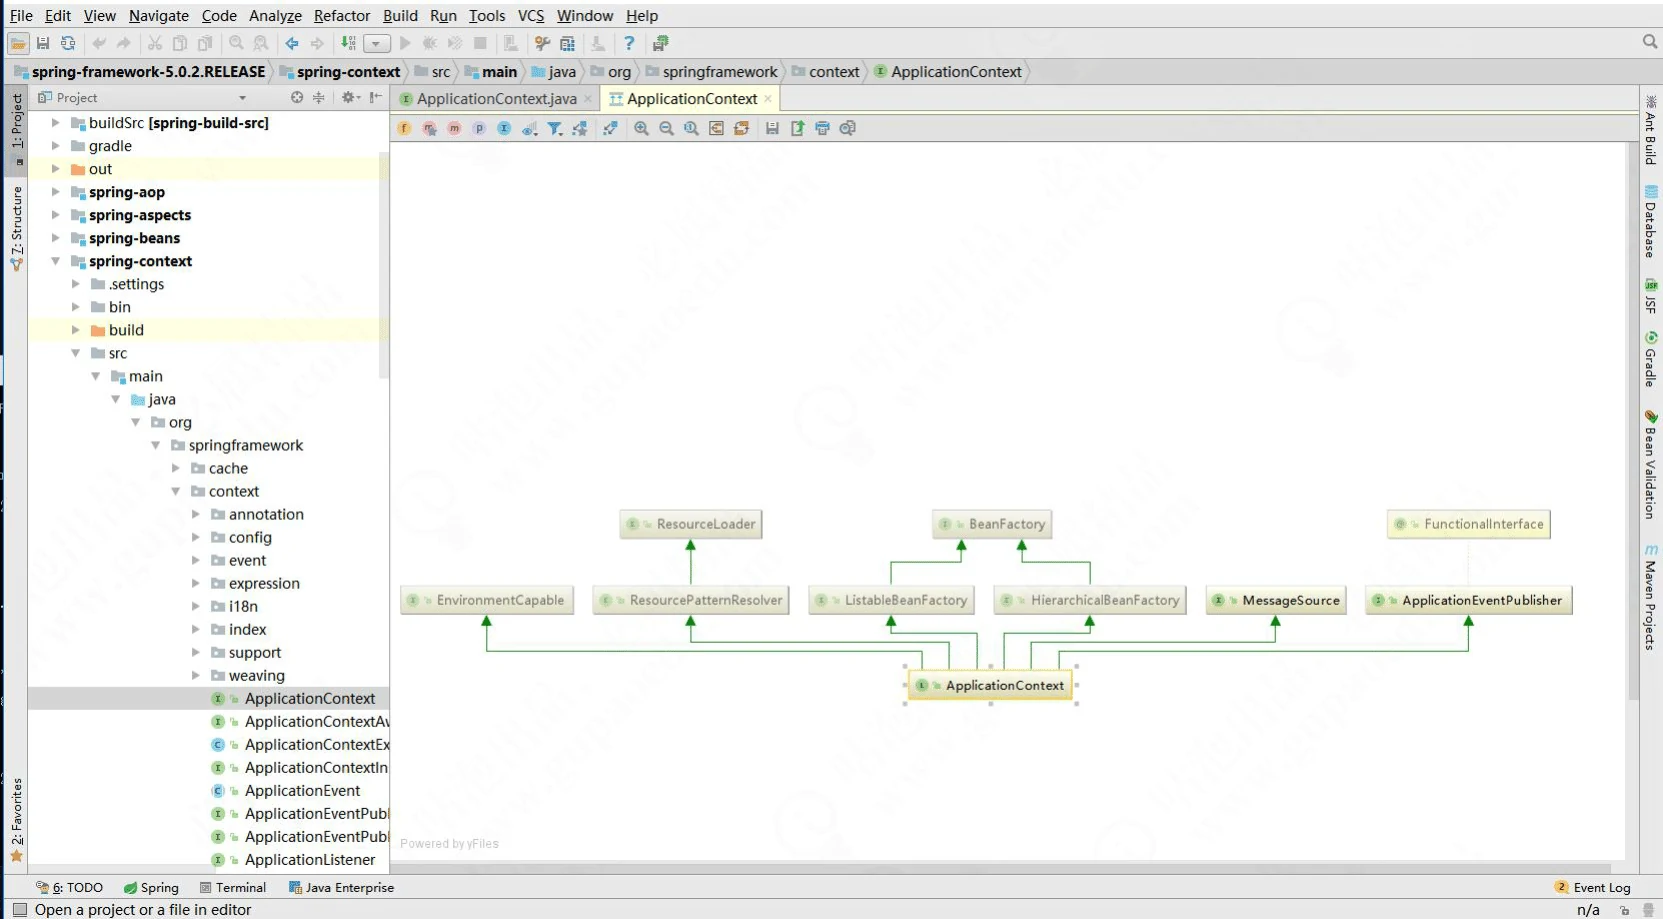Viewport: 1663px width, 919px height.
Task: Click the search magnifier at top right
Action: [1650, 42]
